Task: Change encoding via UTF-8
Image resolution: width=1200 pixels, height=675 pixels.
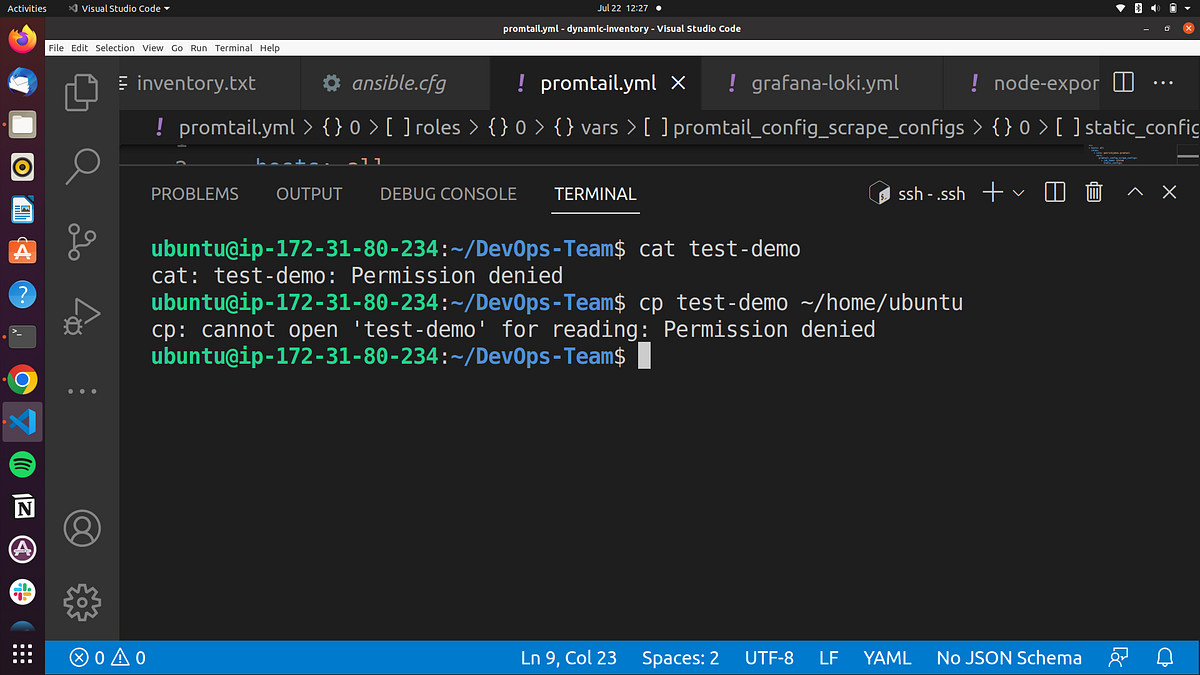Action: (769, 658)
